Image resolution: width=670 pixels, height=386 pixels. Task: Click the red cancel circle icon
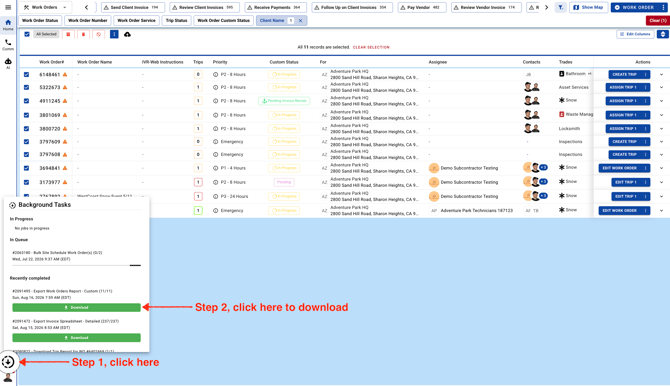pyautogui.click(x=99, y=34)
